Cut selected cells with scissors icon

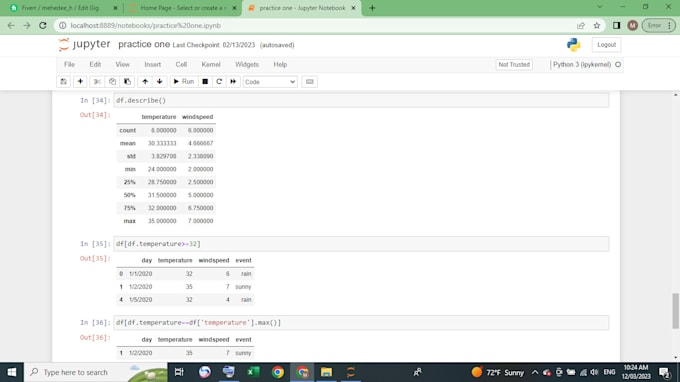click(97, 82)
